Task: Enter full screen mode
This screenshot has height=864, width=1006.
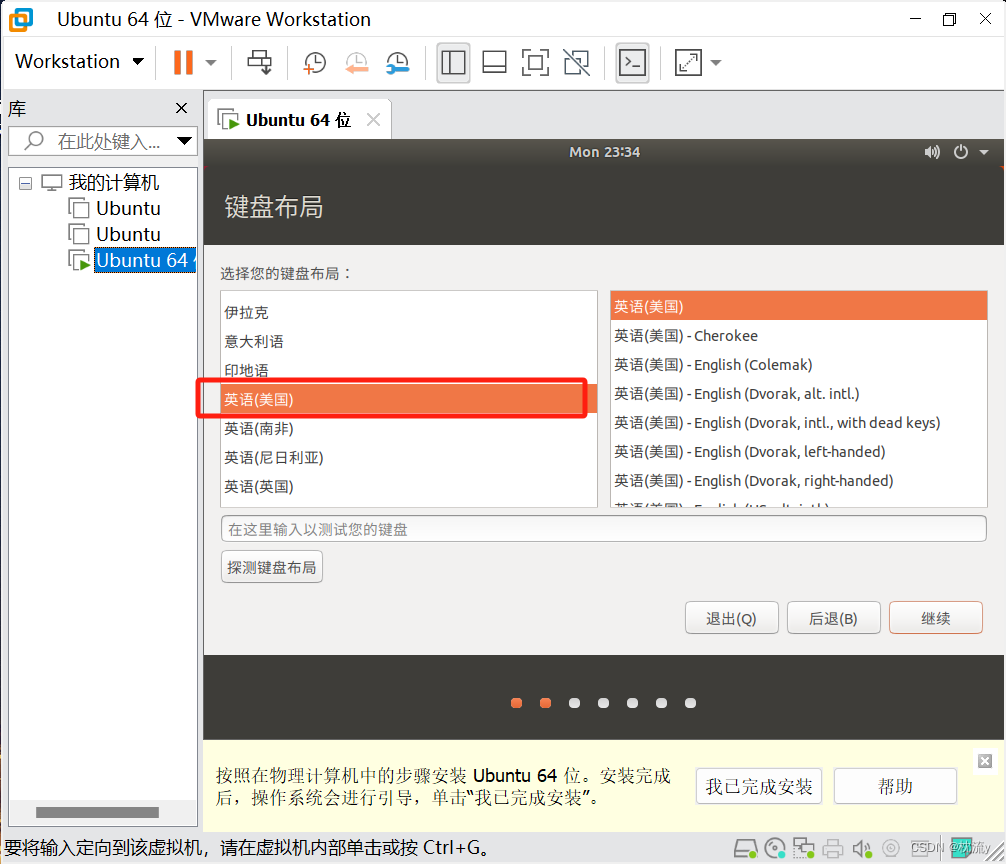Action: coord(535,62)
